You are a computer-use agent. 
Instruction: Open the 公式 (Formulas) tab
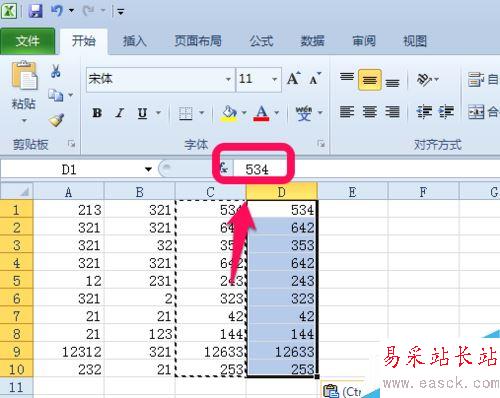pyautogui.click(x=261, y=41)
